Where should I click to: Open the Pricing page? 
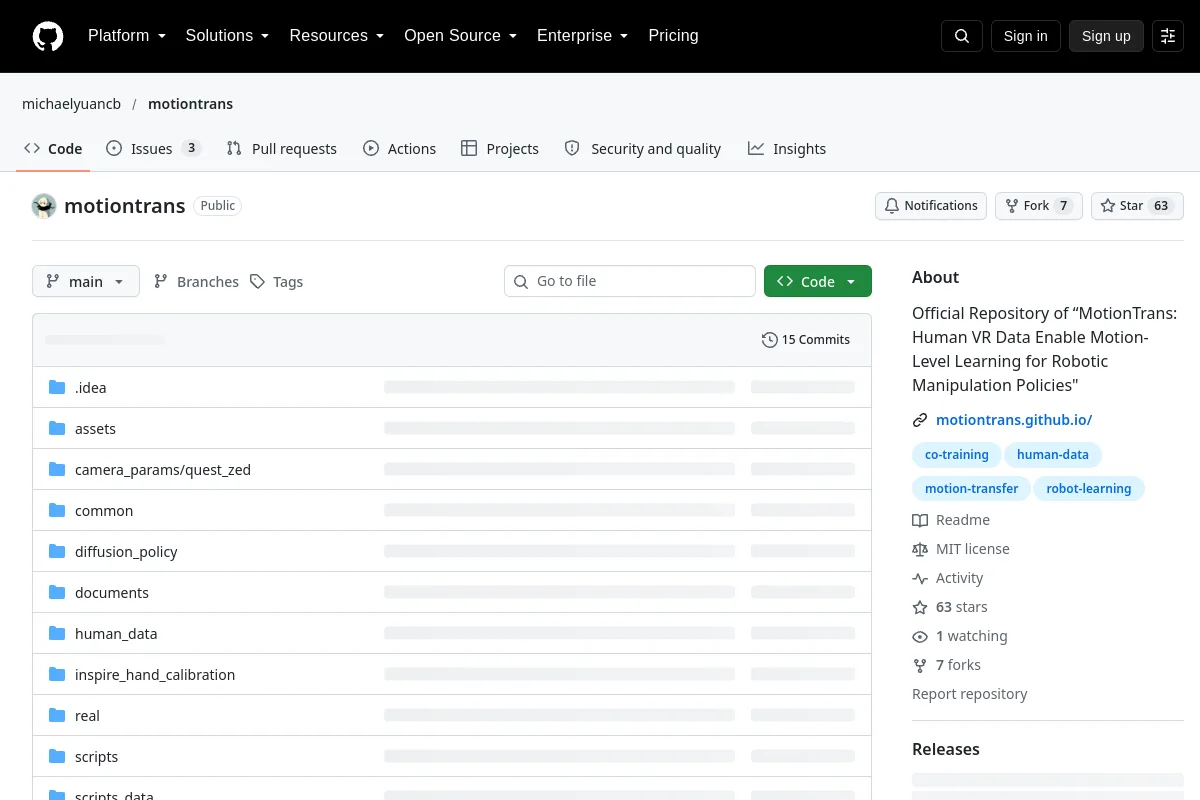tap(673, 36)
